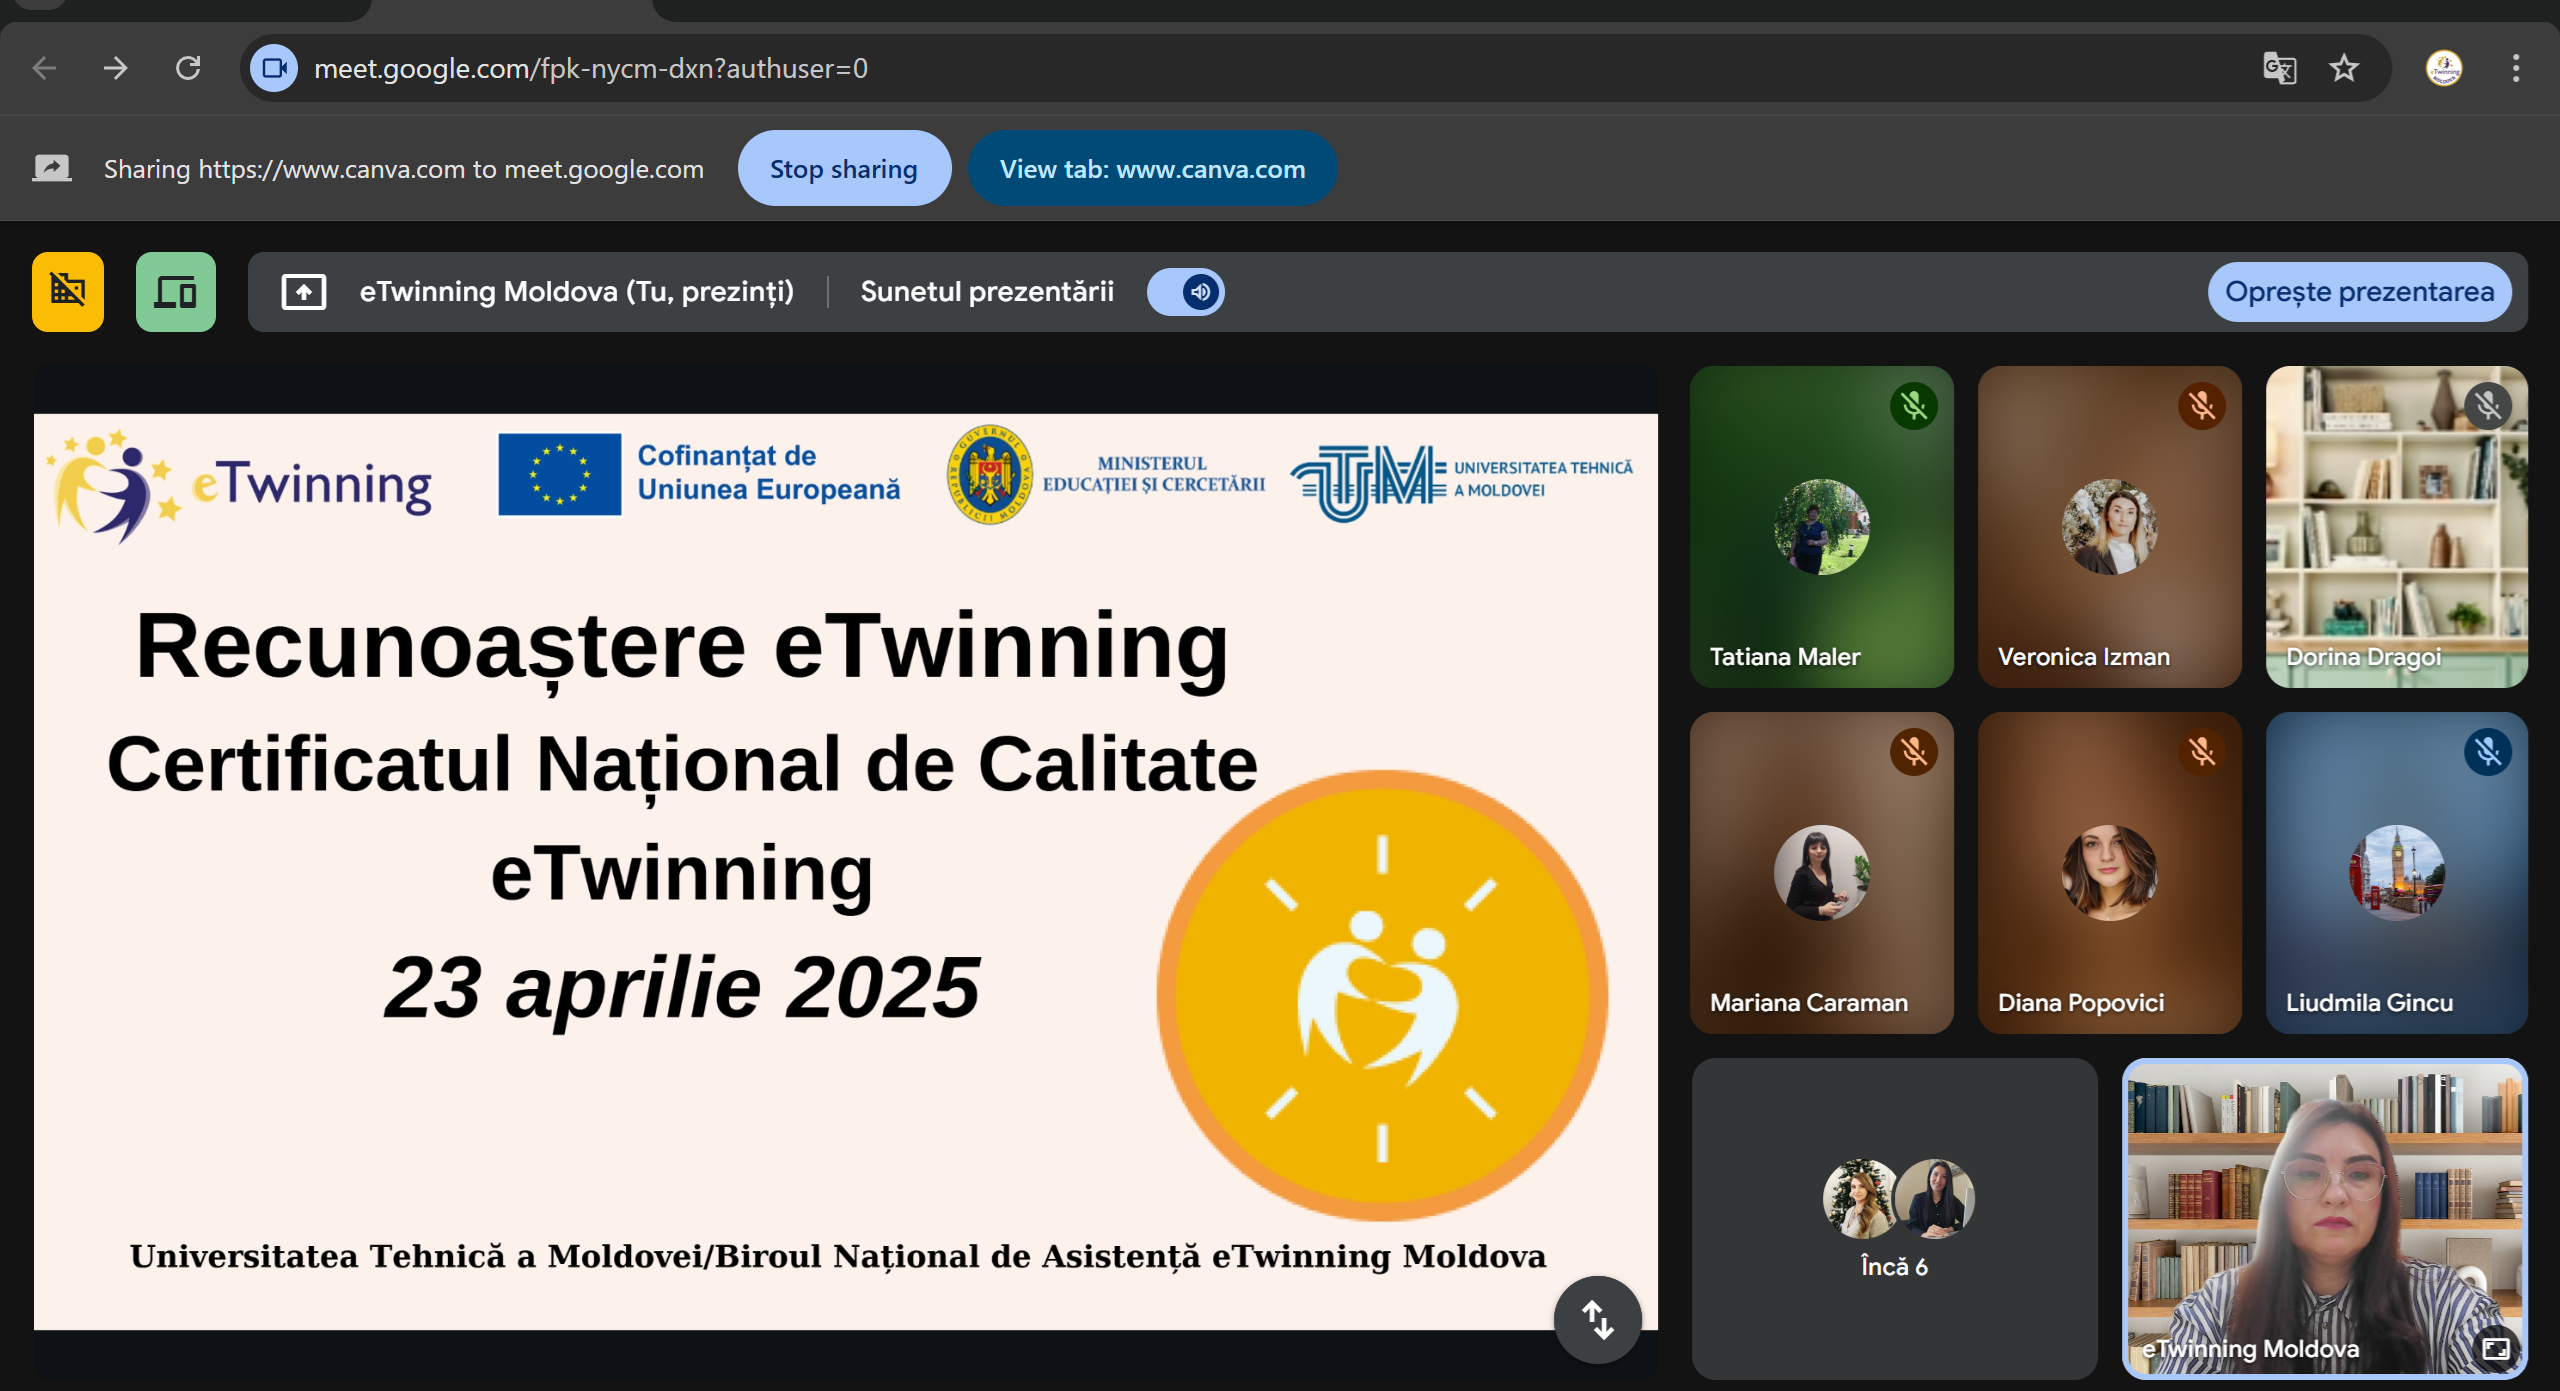
Task: Click Stop sharing button
Action: pos(844,169)
